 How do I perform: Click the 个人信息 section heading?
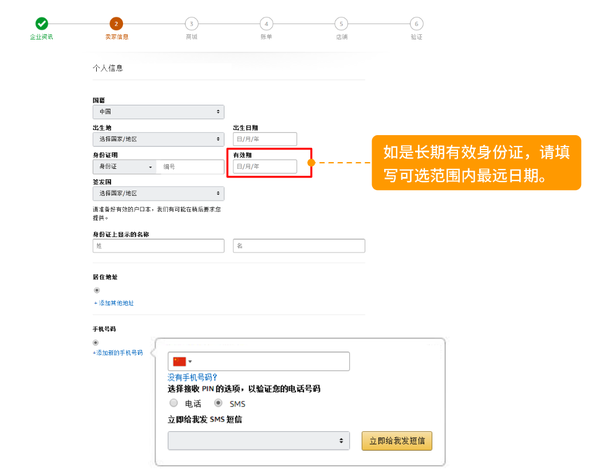(x=108, y=68)
